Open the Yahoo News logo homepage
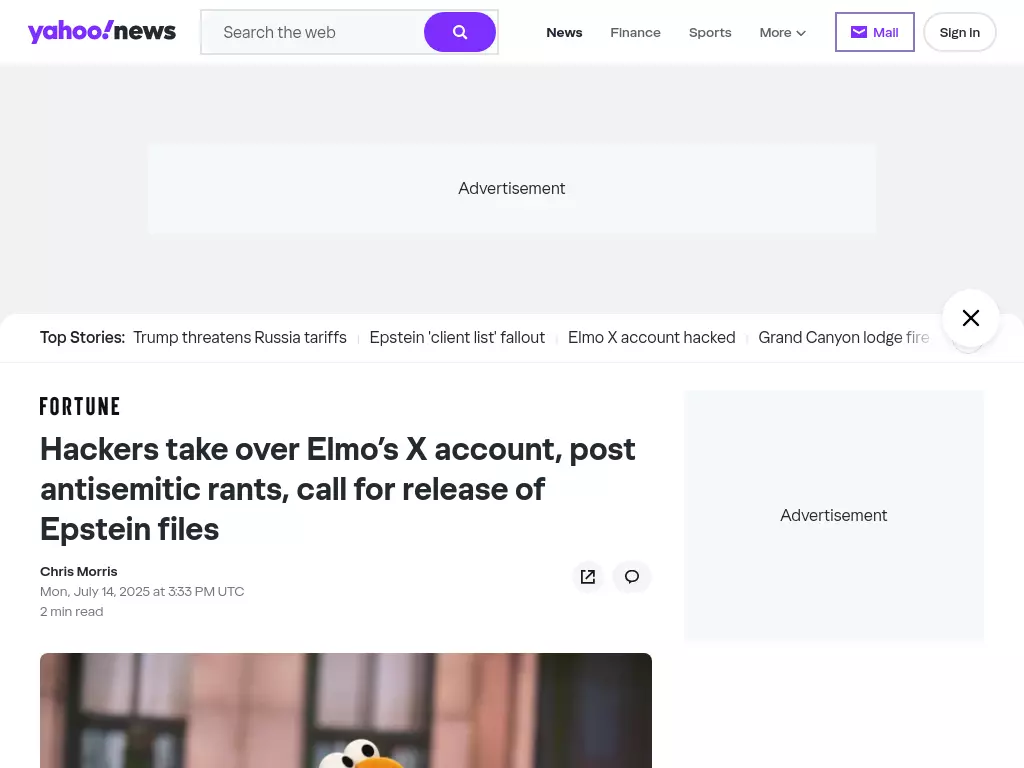 coord(102,31)
